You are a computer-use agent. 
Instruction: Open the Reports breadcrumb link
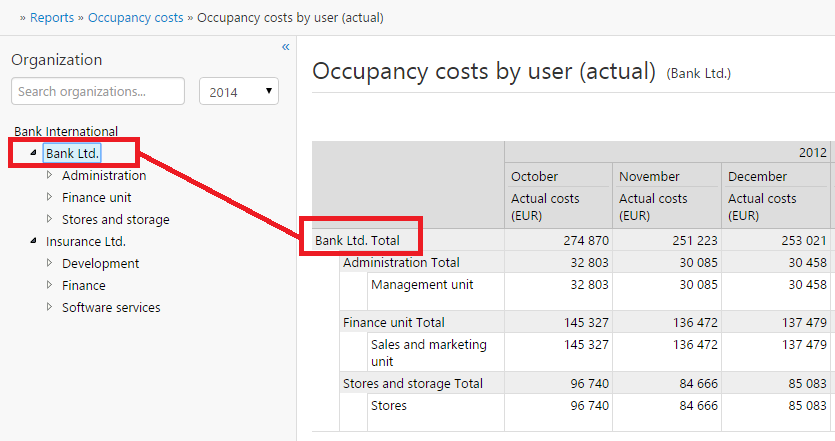pos(52,18)
